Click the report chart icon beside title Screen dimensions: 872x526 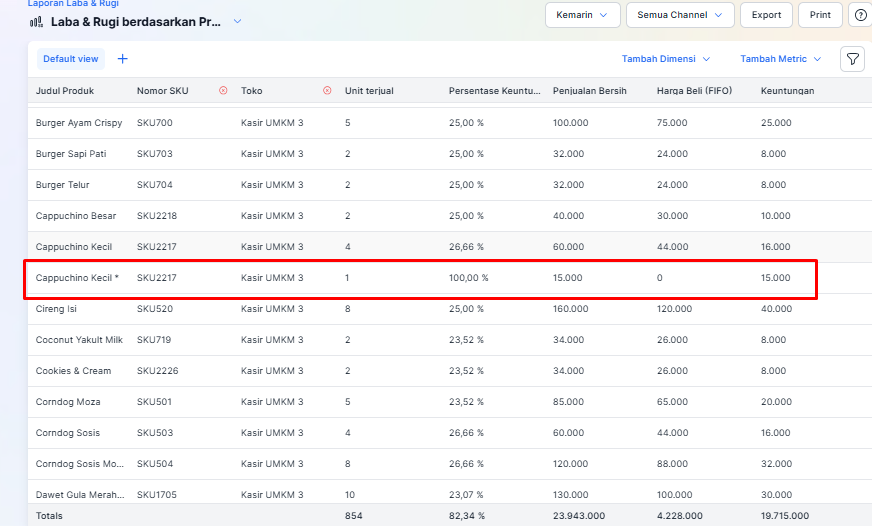(x=36, y=21)
